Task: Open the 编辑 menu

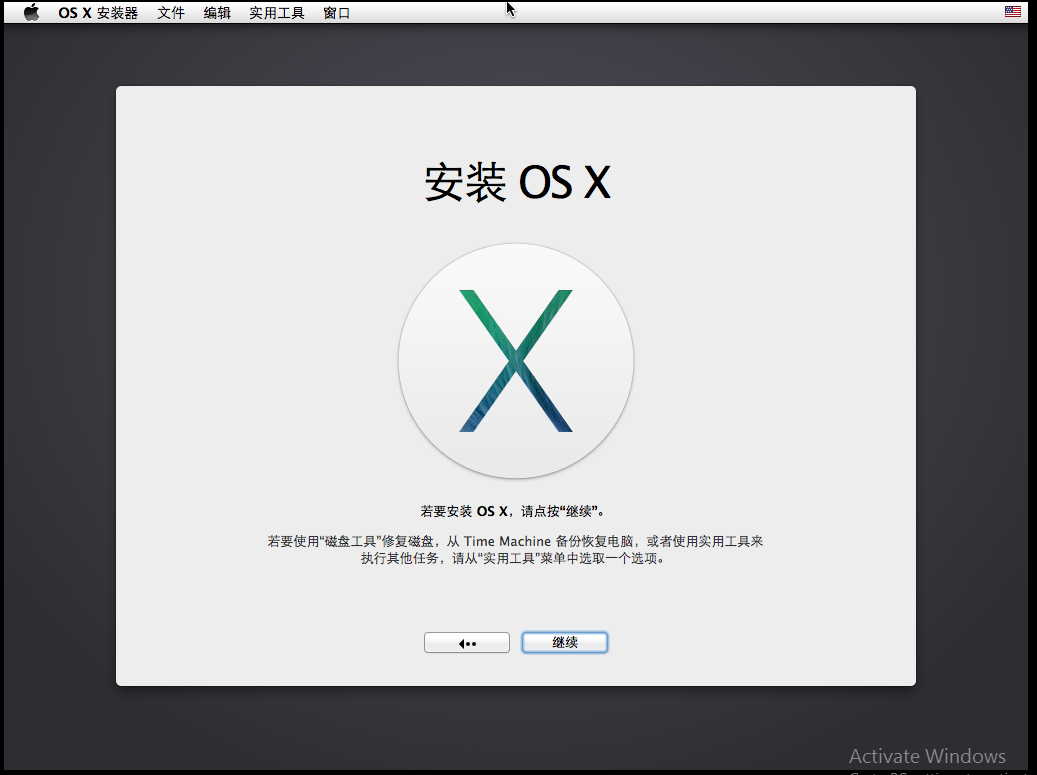Action: [x=217, y=13]
